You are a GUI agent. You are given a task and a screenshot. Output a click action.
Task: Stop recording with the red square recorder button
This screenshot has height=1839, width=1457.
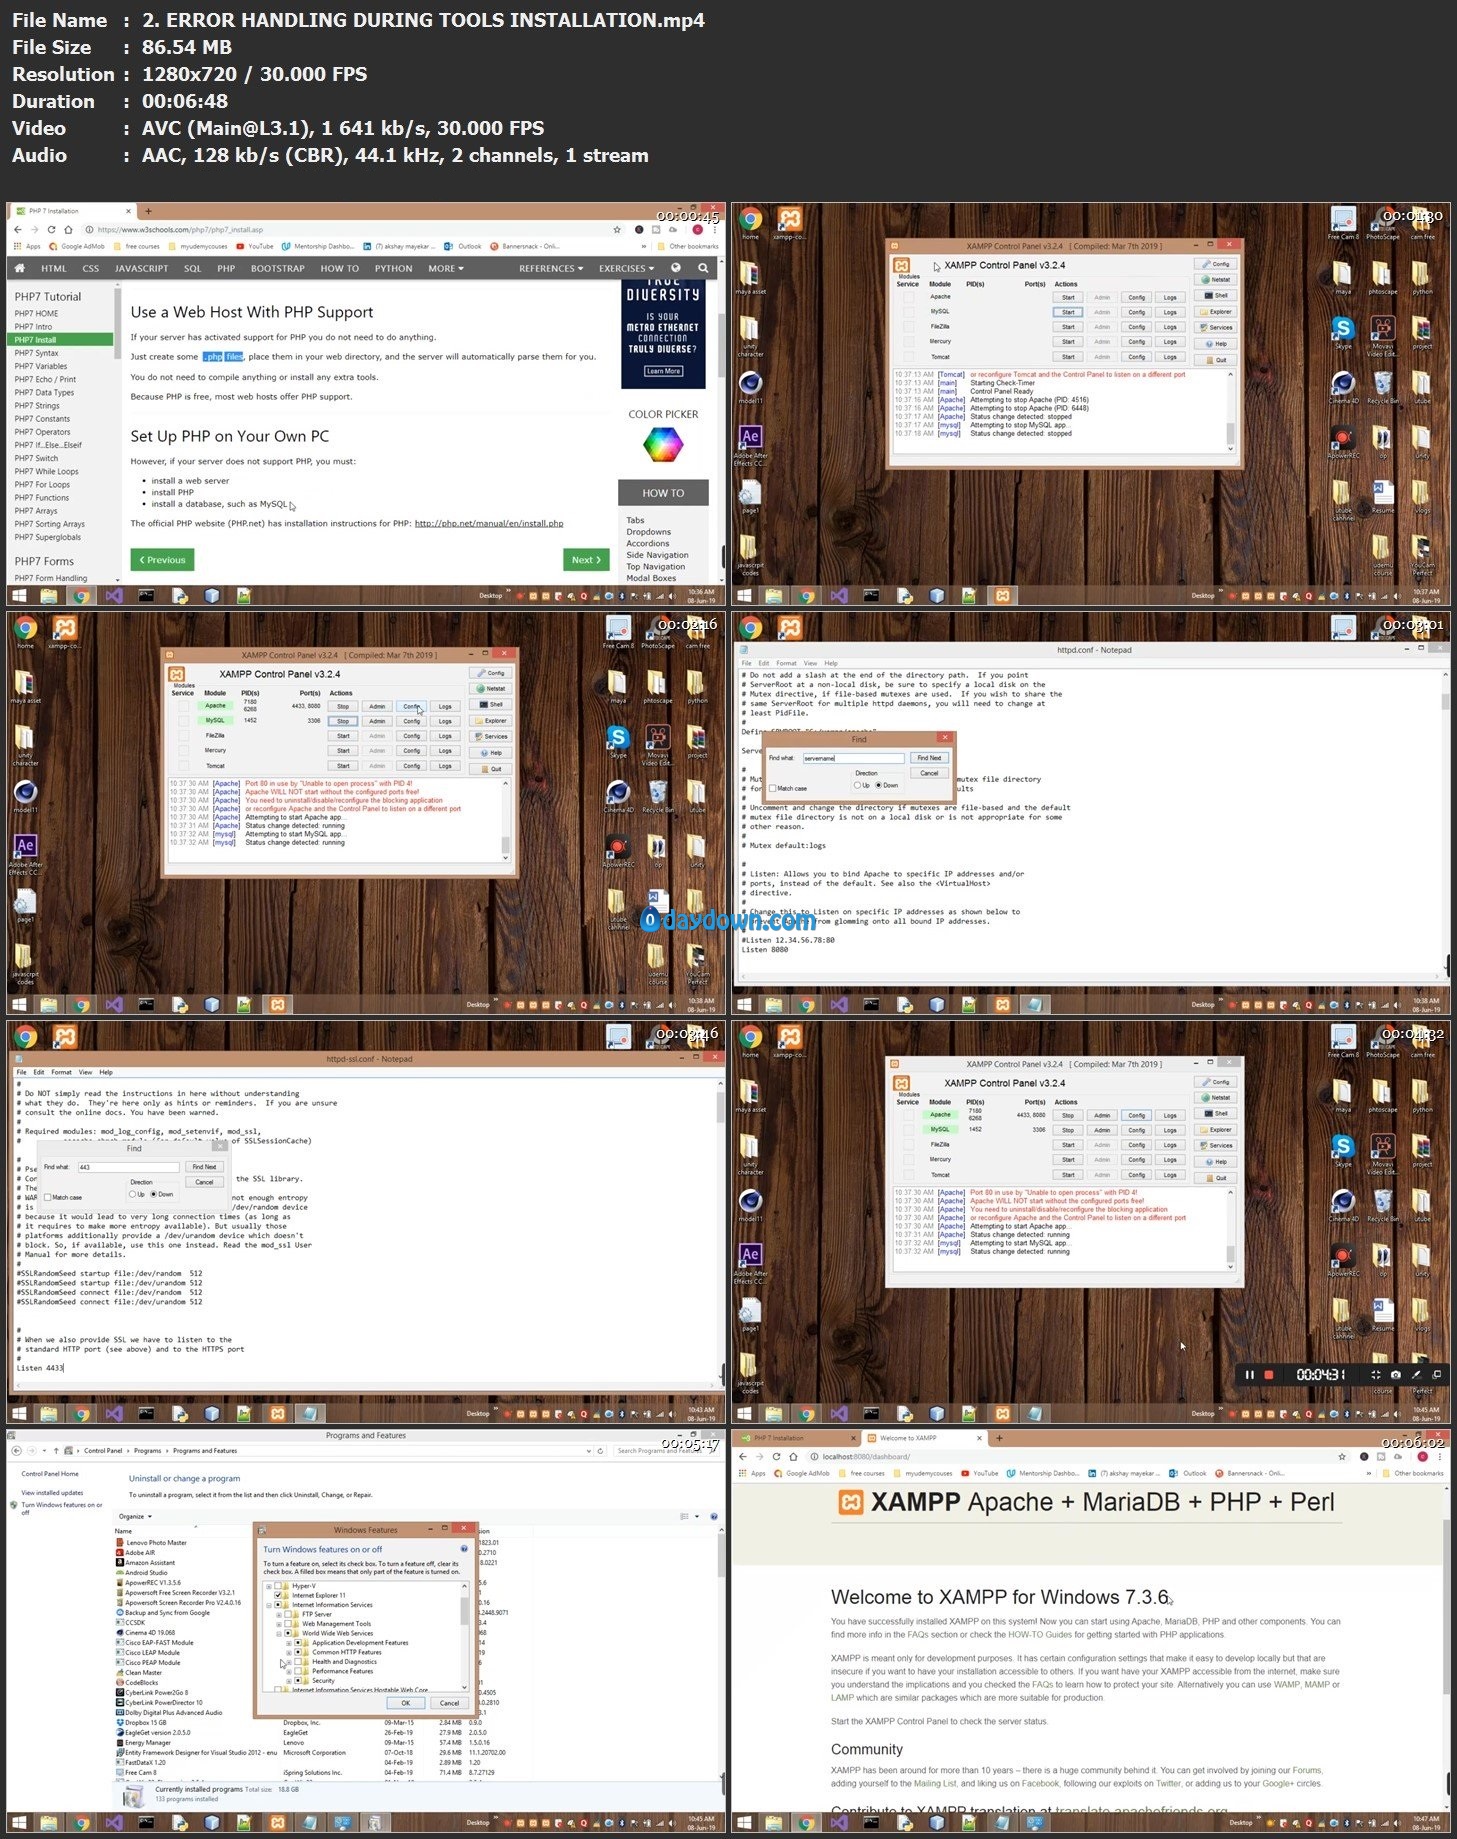tap(1269, 1375)
